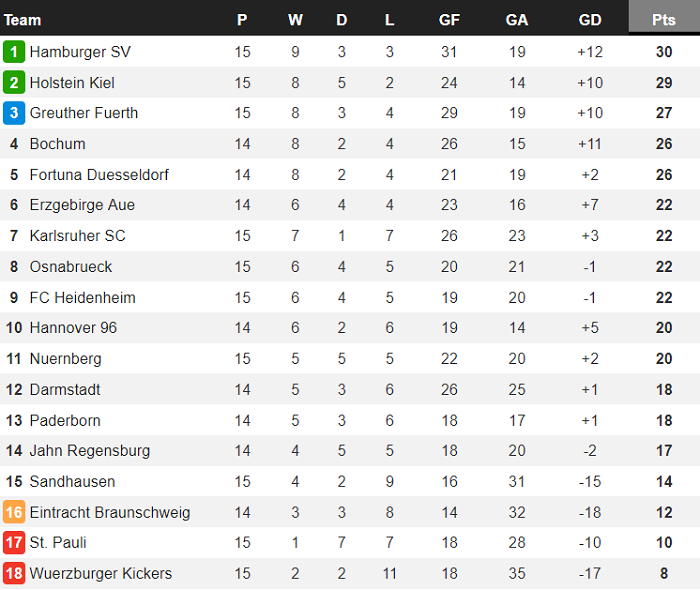Open Fortuna Duesseldorf team page
The width and height of the screenshot is (700, 590).
coord(99,175)
